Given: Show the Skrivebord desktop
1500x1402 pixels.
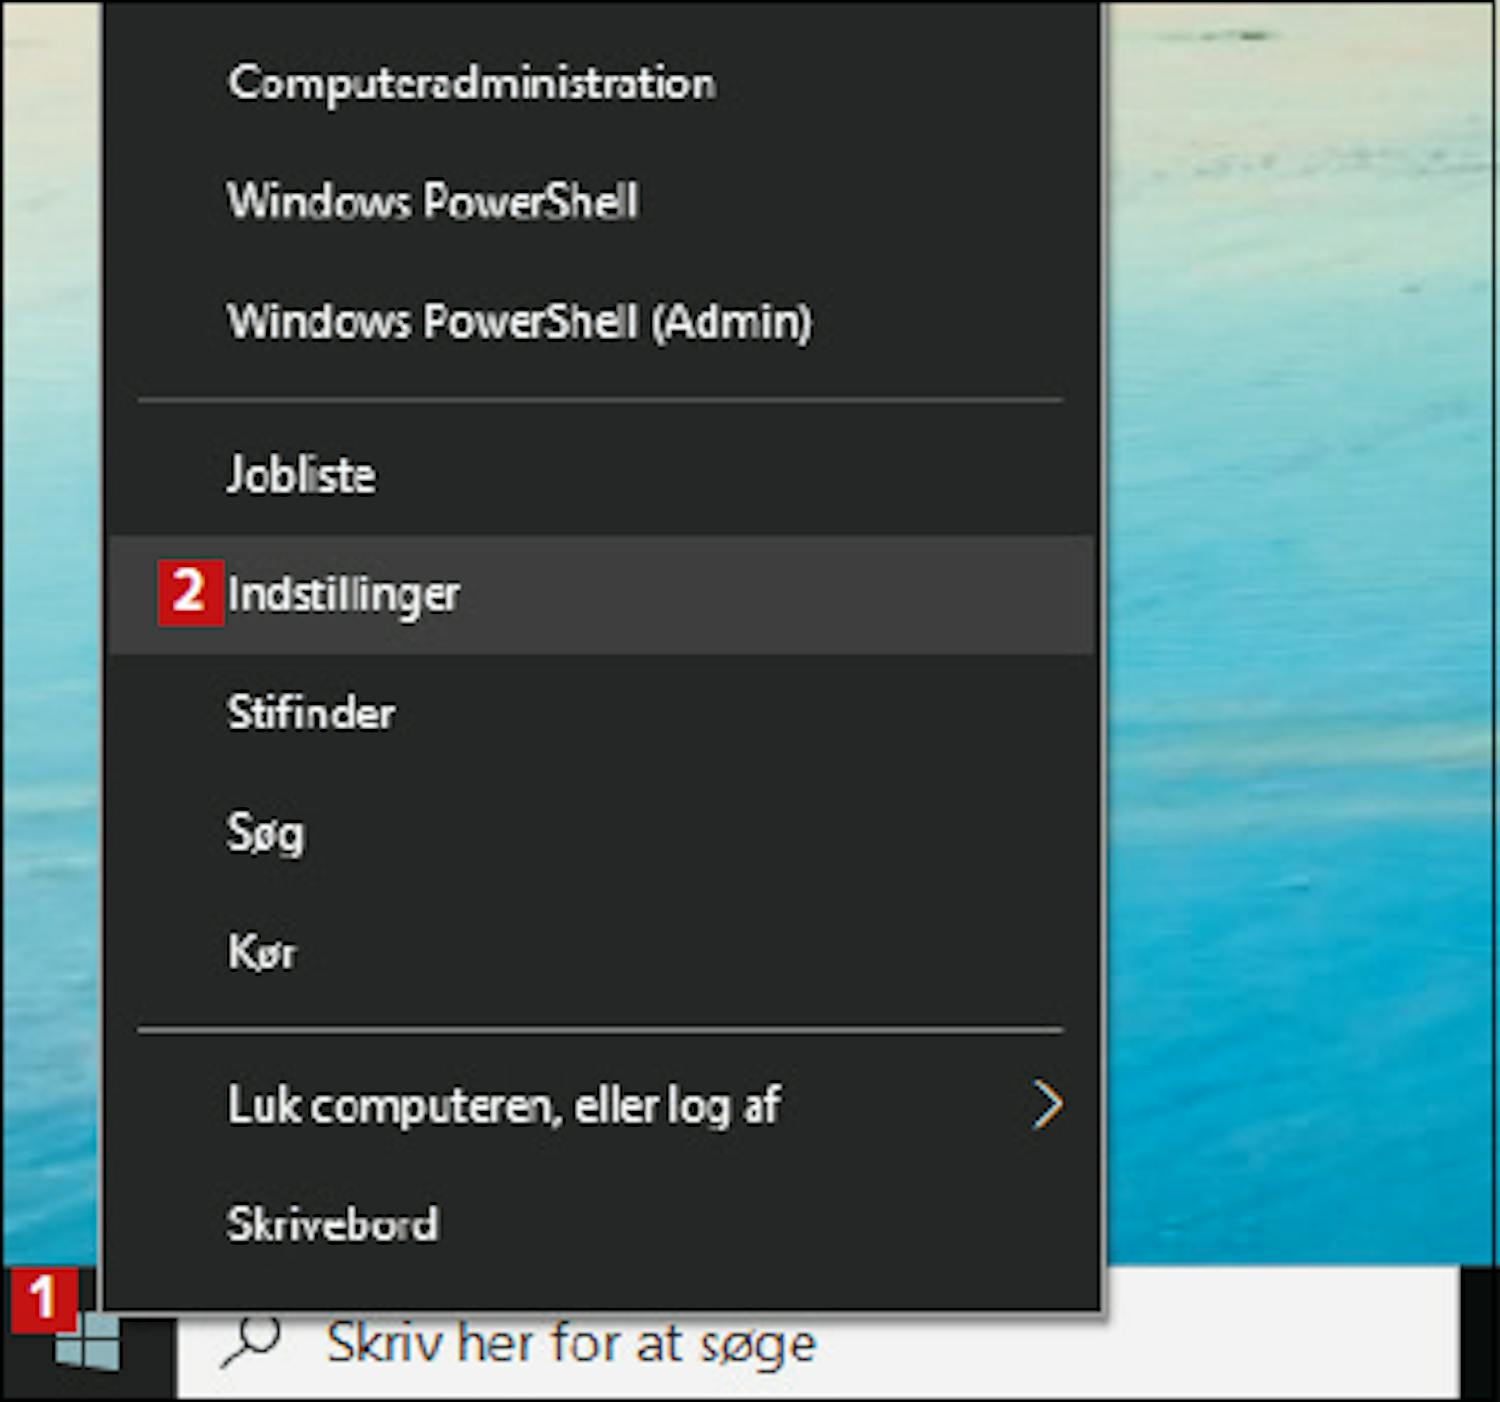Looking at the screenshot, I should (603, 1224).
